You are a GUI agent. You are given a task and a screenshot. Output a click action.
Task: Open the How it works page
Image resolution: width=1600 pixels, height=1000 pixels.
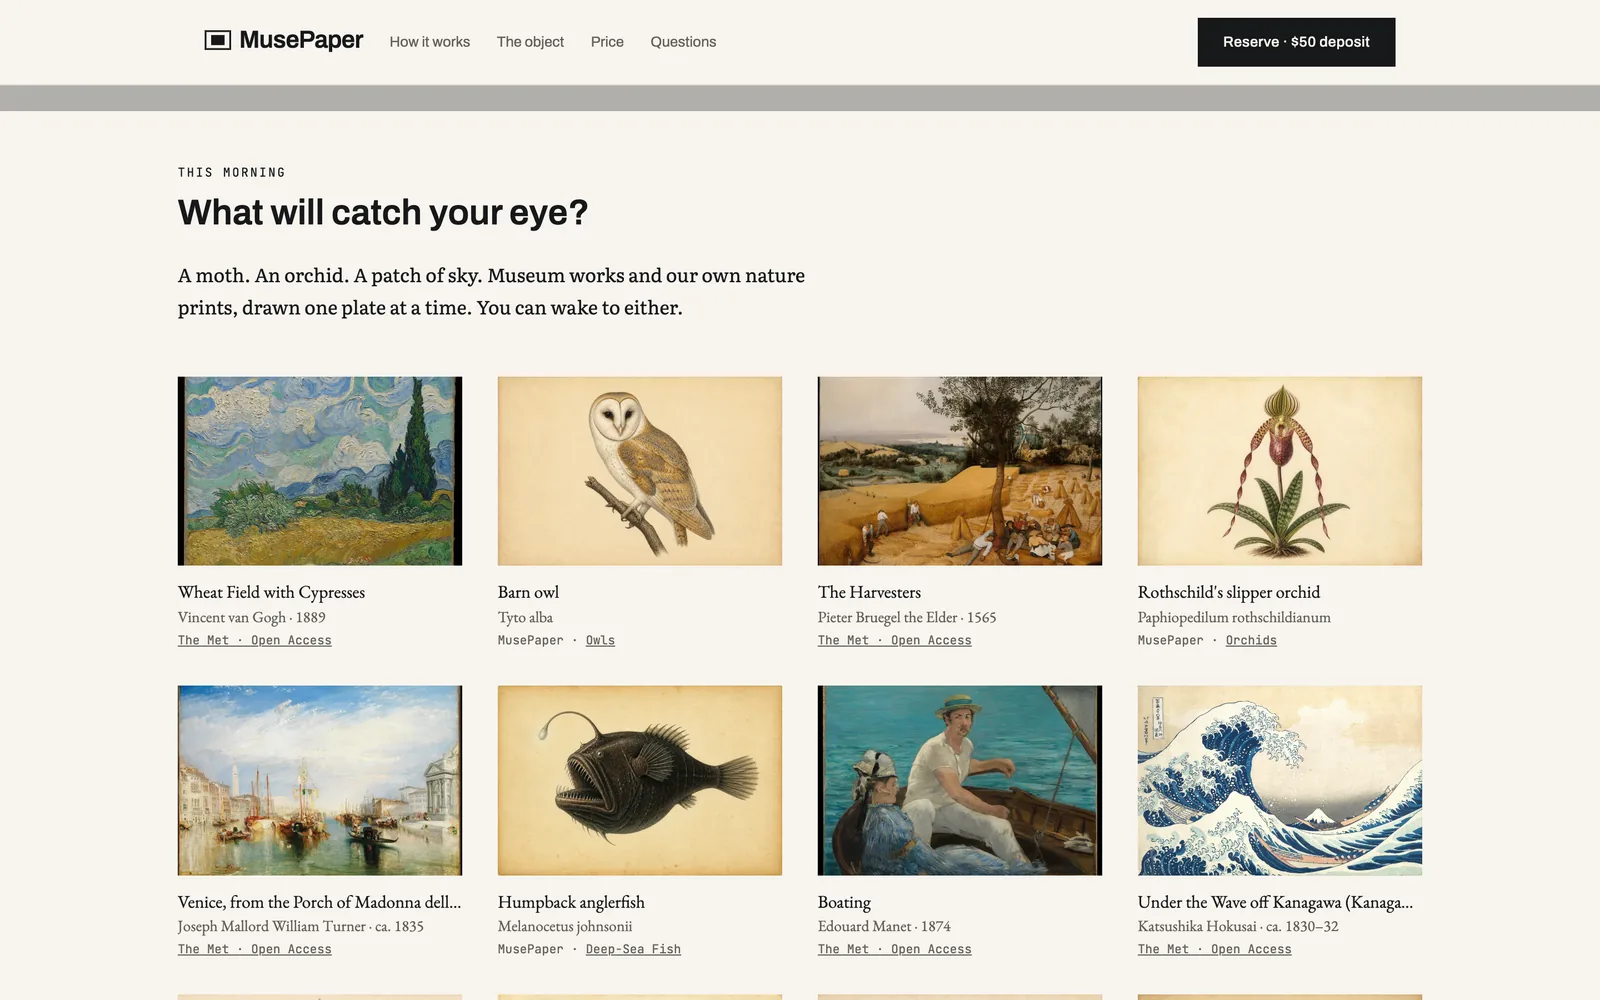click(430, 42)
